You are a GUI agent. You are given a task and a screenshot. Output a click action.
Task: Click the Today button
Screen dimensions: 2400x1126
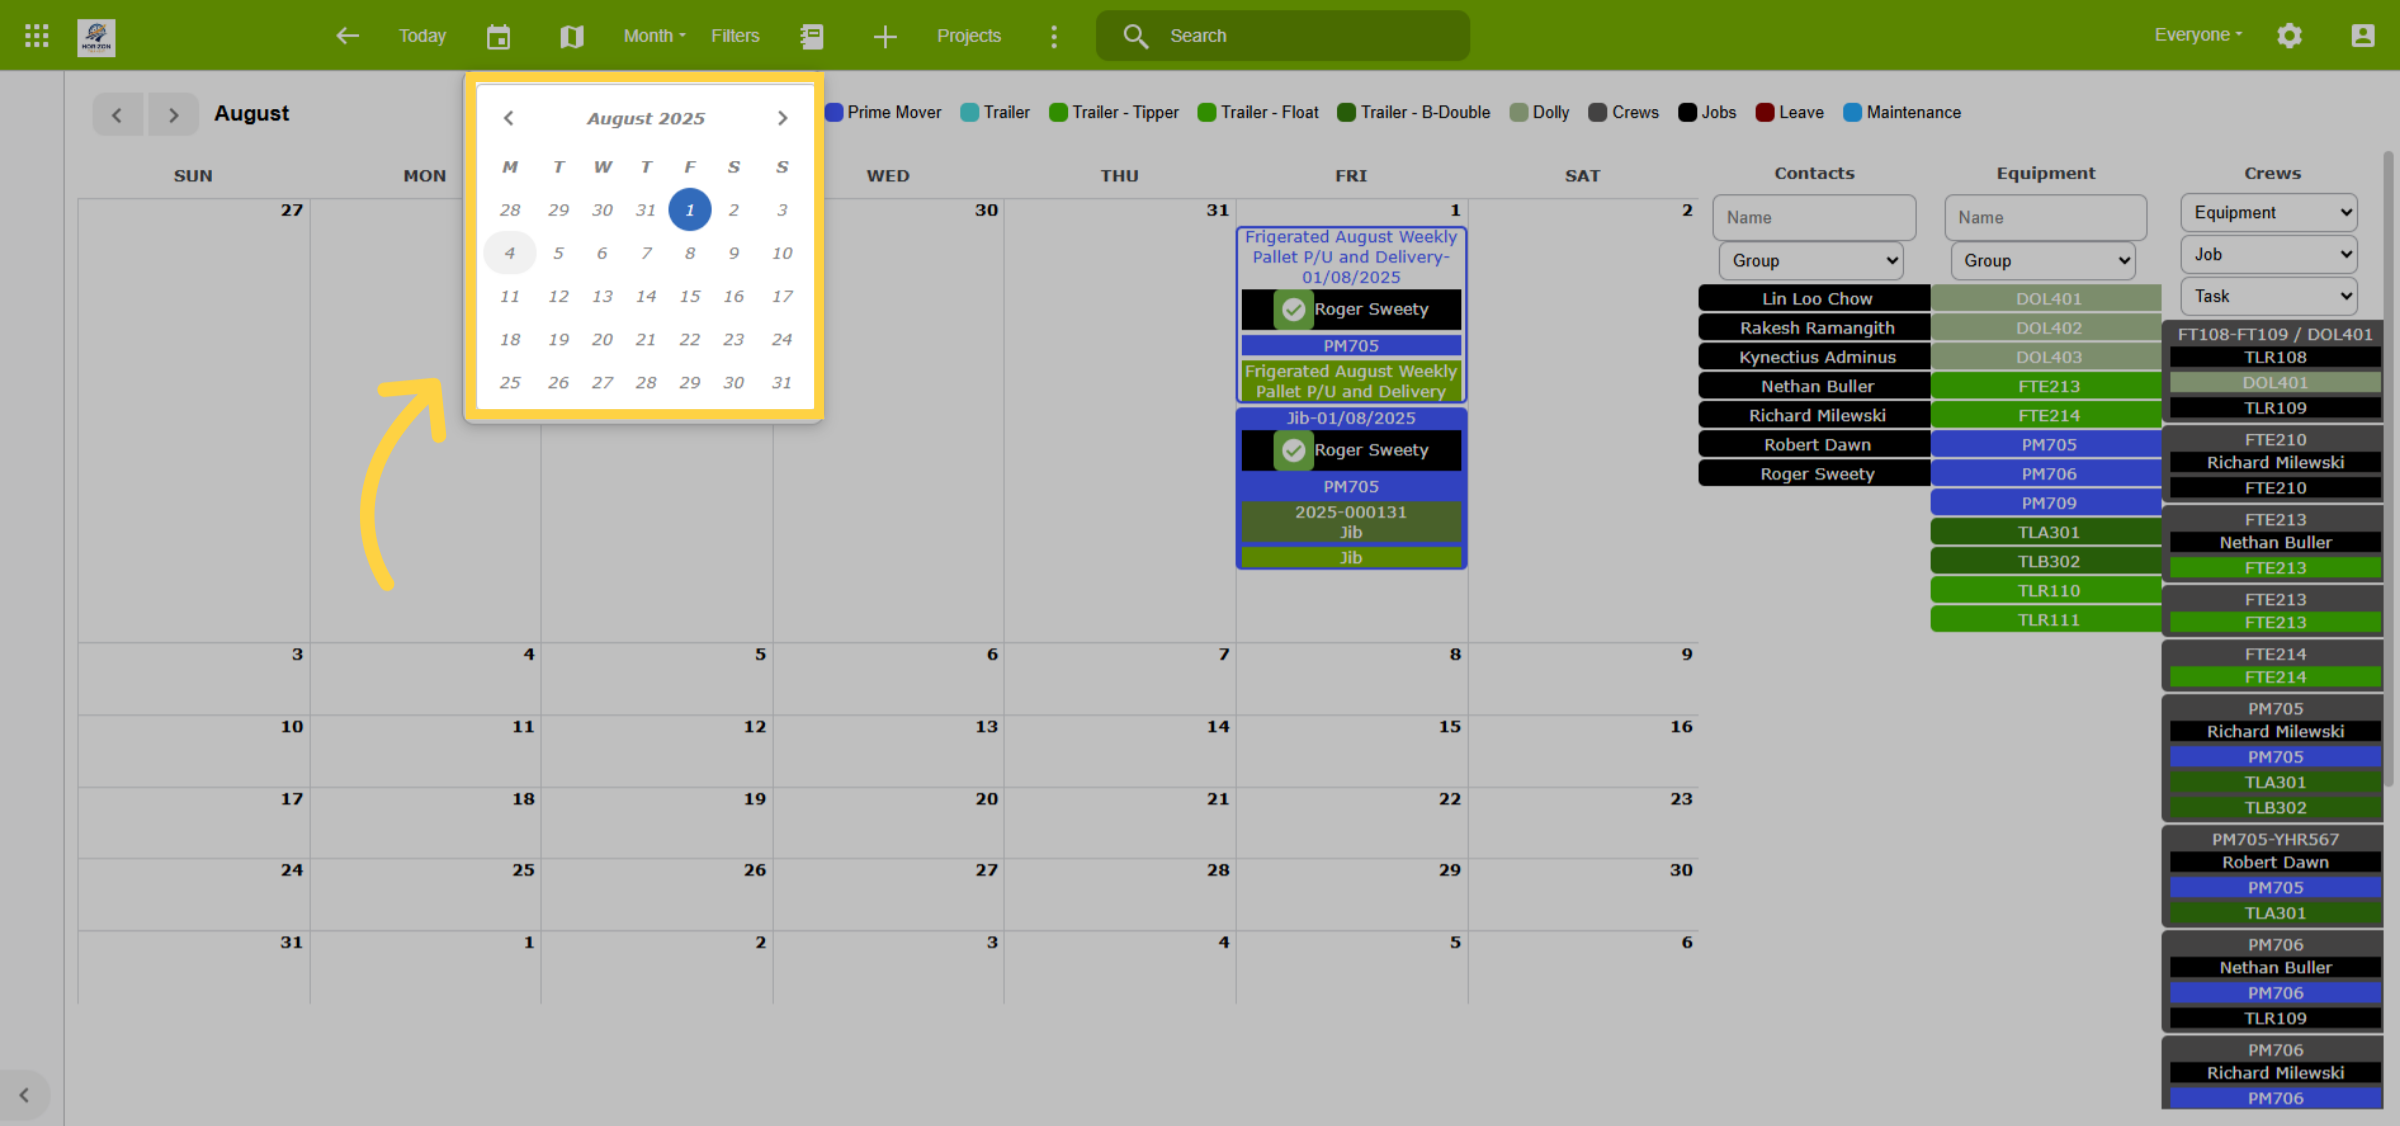(422, 36)
